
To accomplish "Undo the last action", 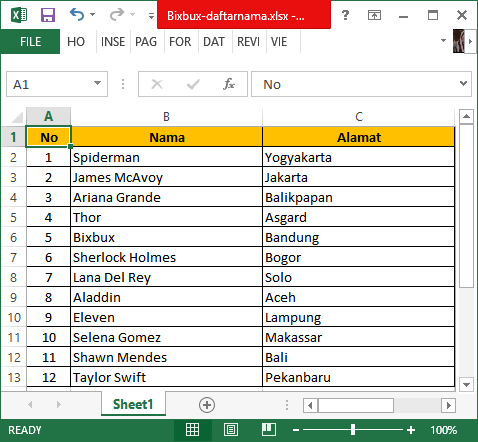I will pos(77,15).
